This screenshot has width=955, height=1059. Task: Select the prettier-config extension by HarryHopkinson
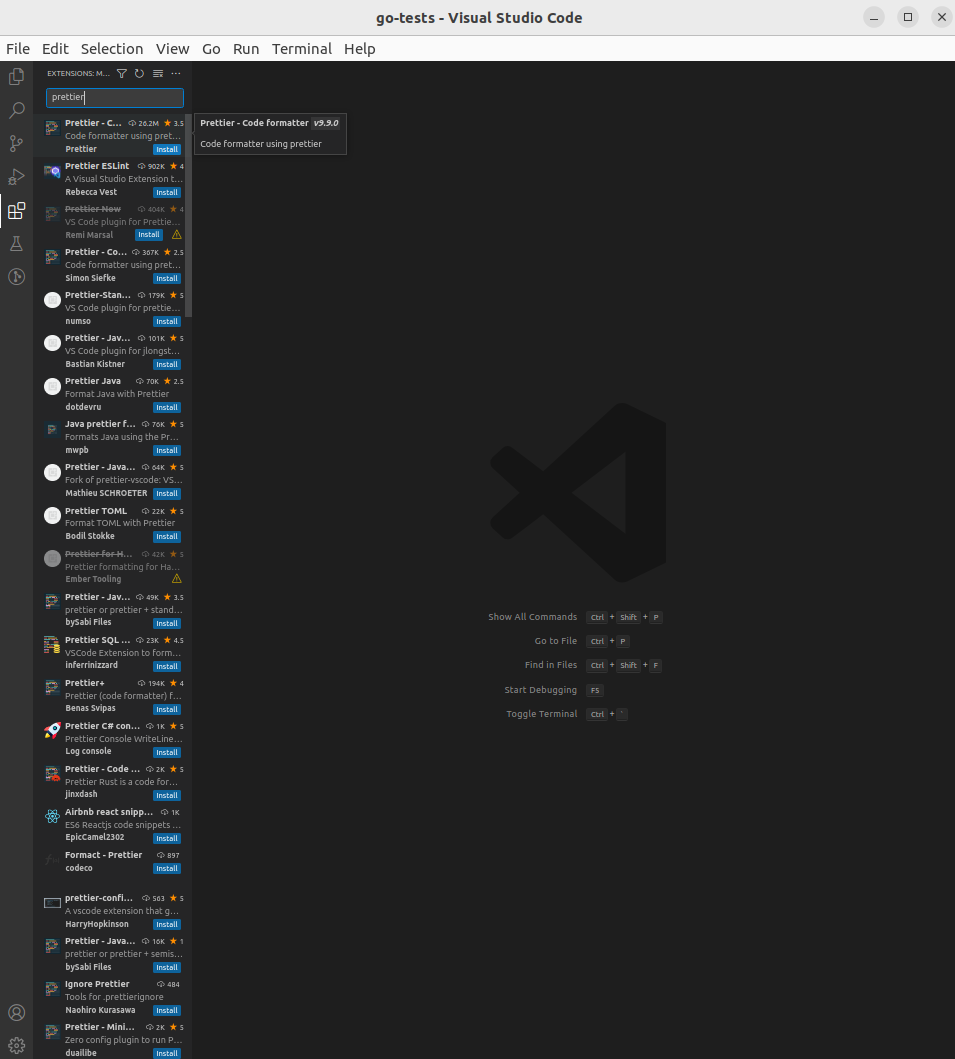[x=113, y=911]
